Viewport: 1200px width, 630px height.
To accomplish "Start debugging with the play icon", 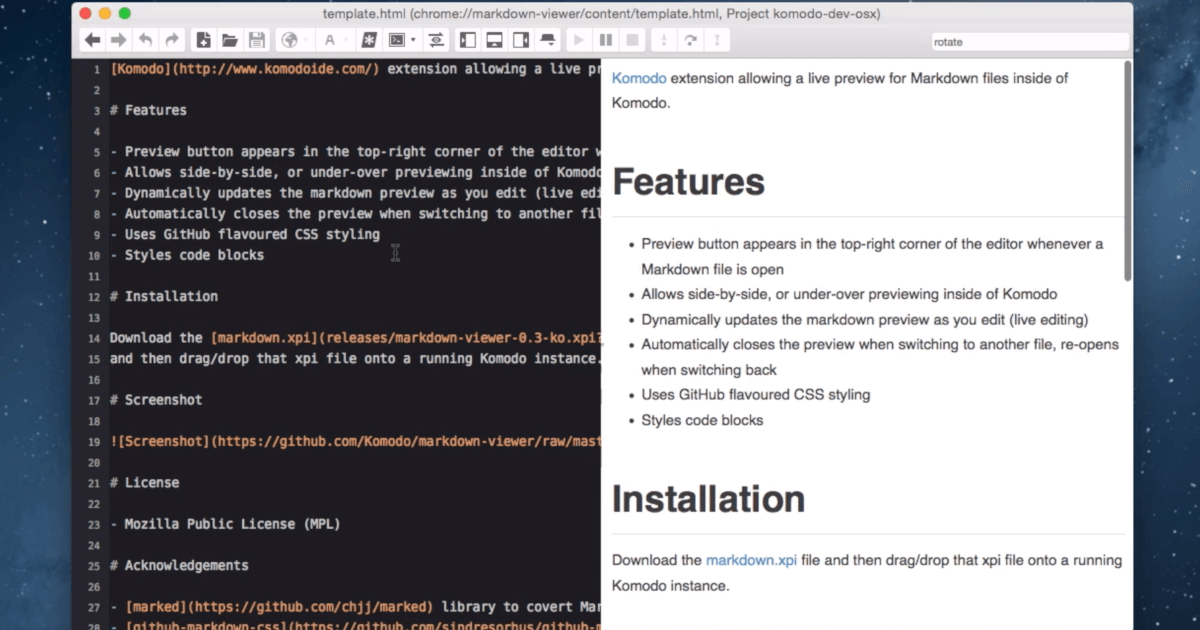I will [578, 40].
